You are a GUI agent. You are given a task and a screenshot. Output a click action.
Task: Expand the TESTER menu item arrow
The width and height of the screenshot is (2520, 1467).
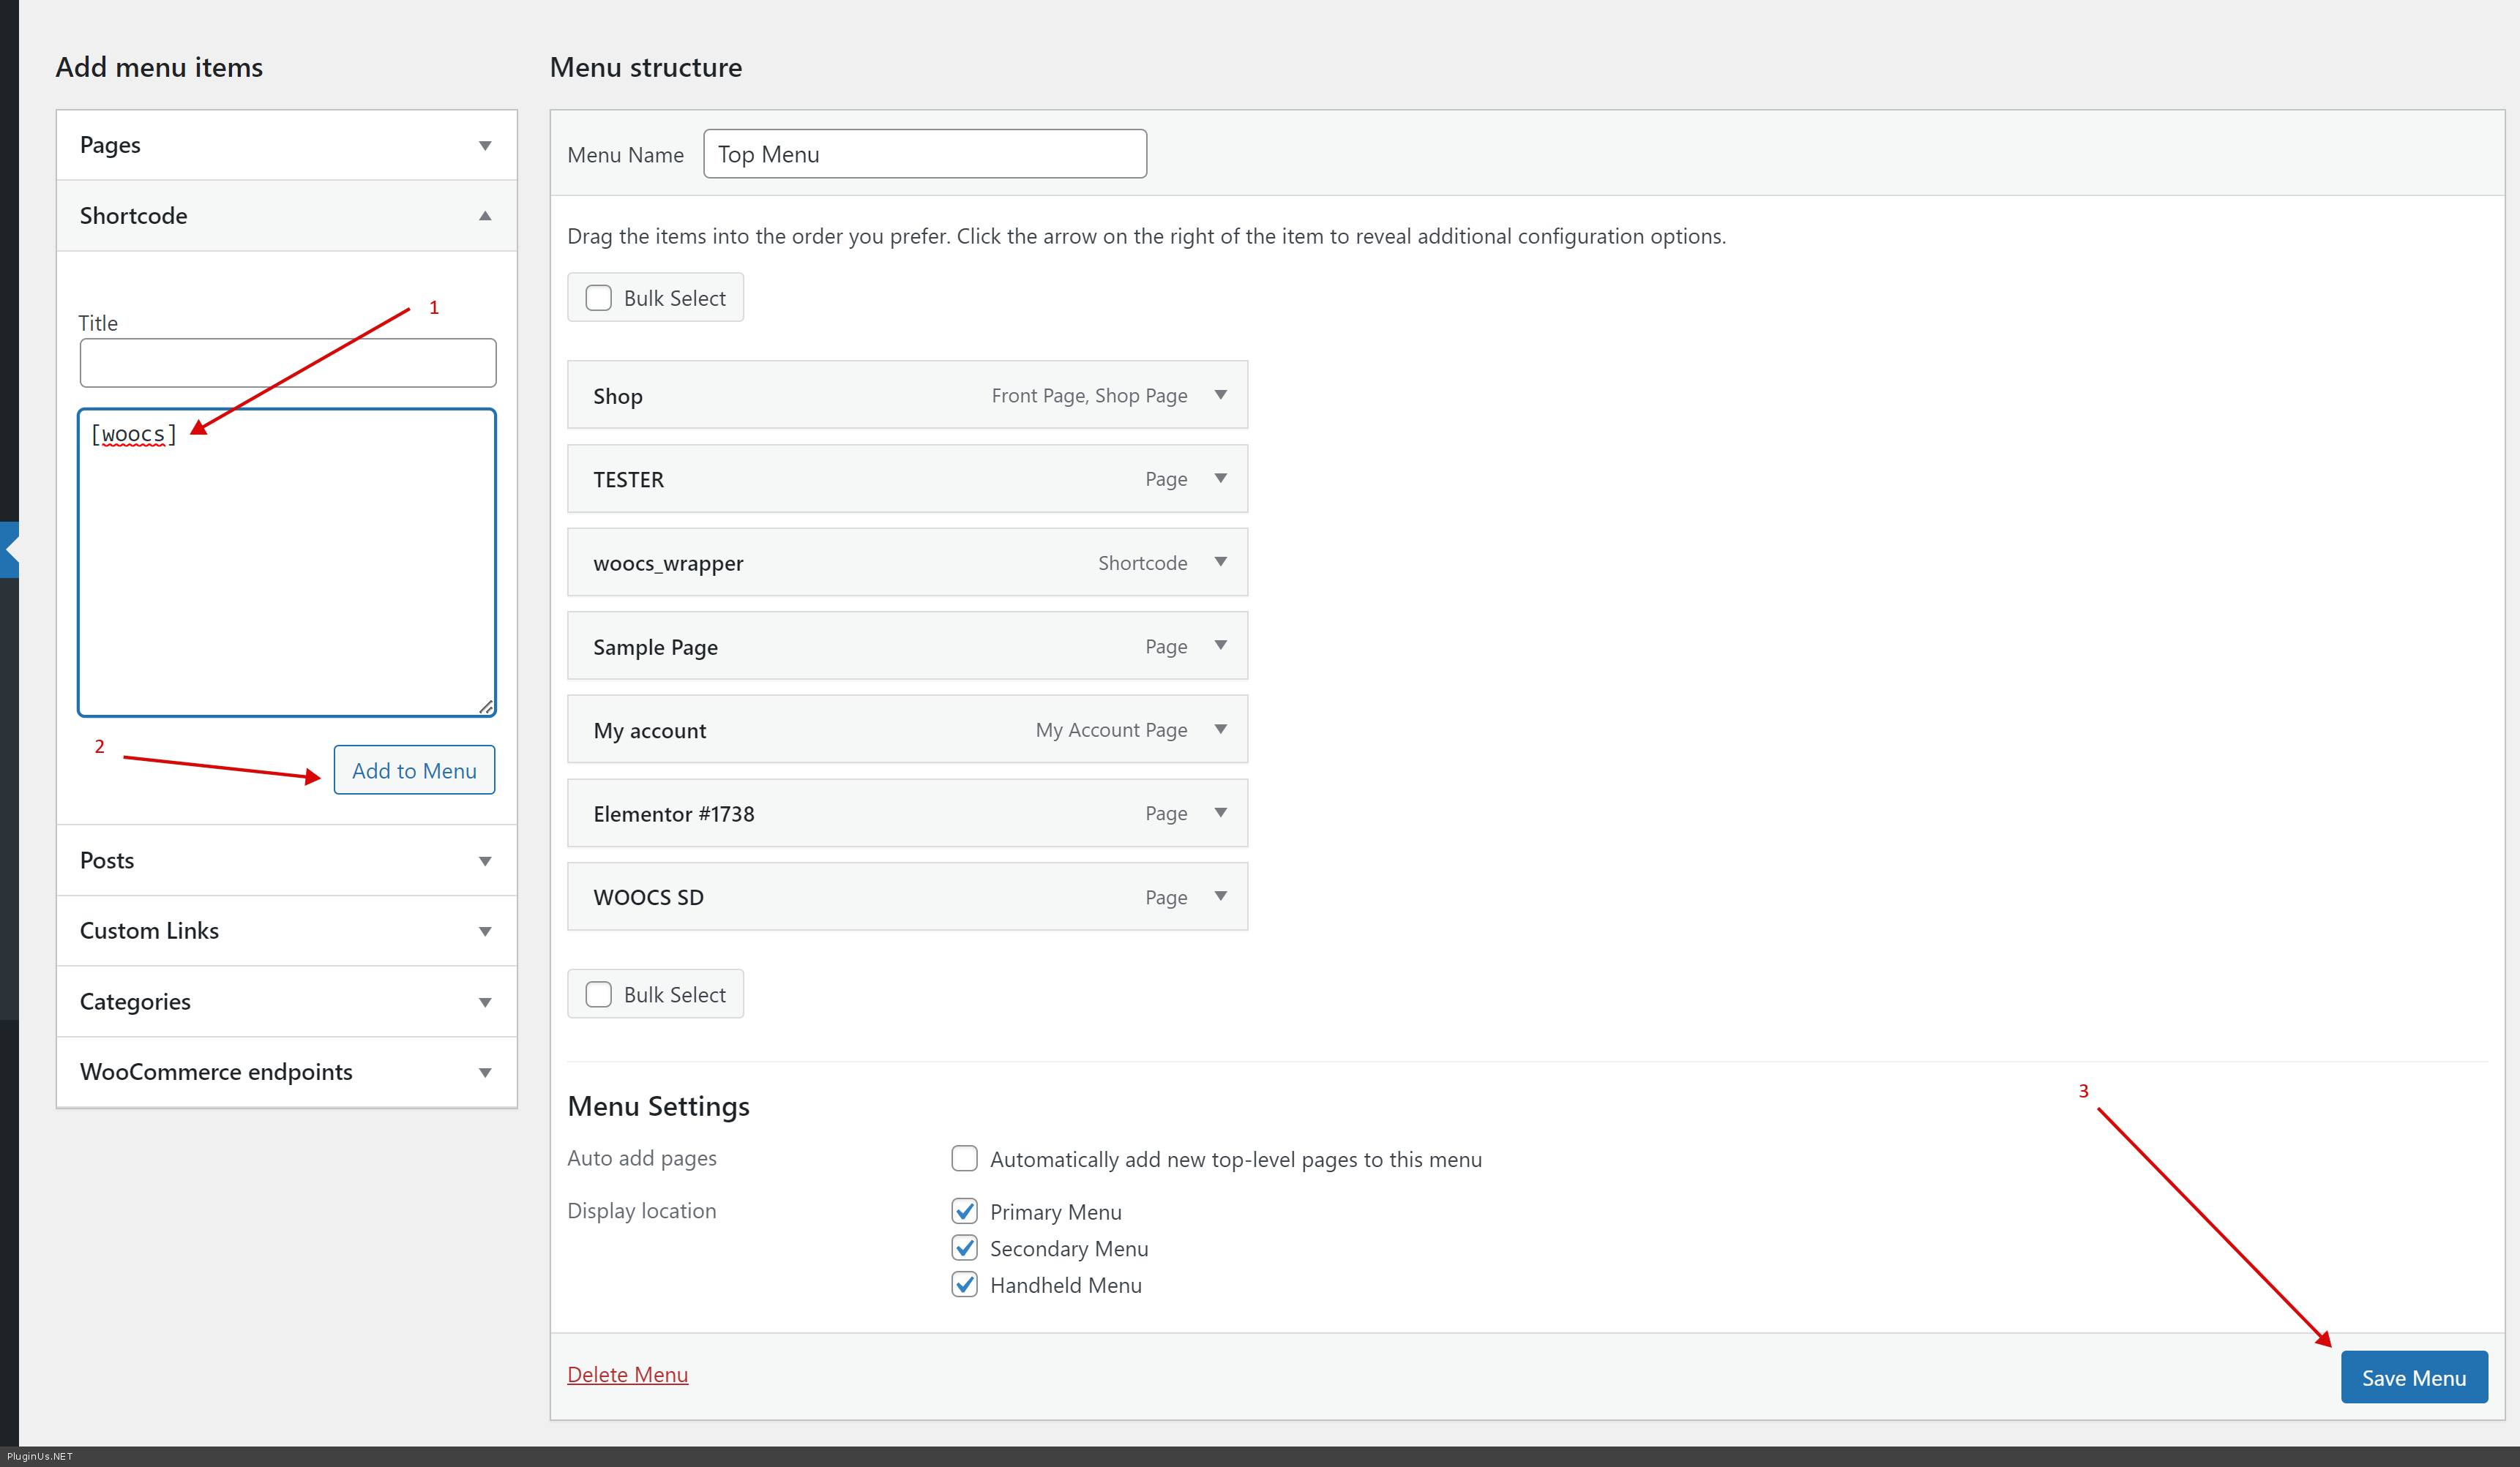(1220, 479)
